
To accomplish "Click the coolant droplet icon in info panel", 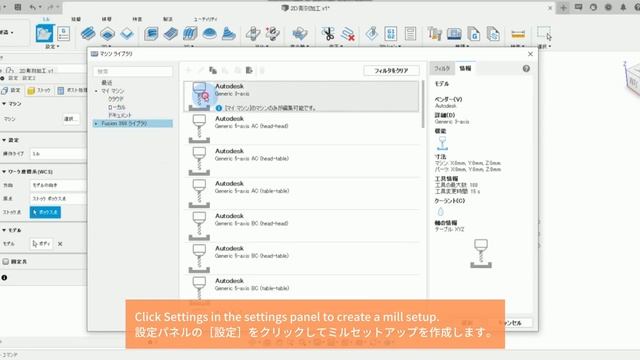I will 440,211.
